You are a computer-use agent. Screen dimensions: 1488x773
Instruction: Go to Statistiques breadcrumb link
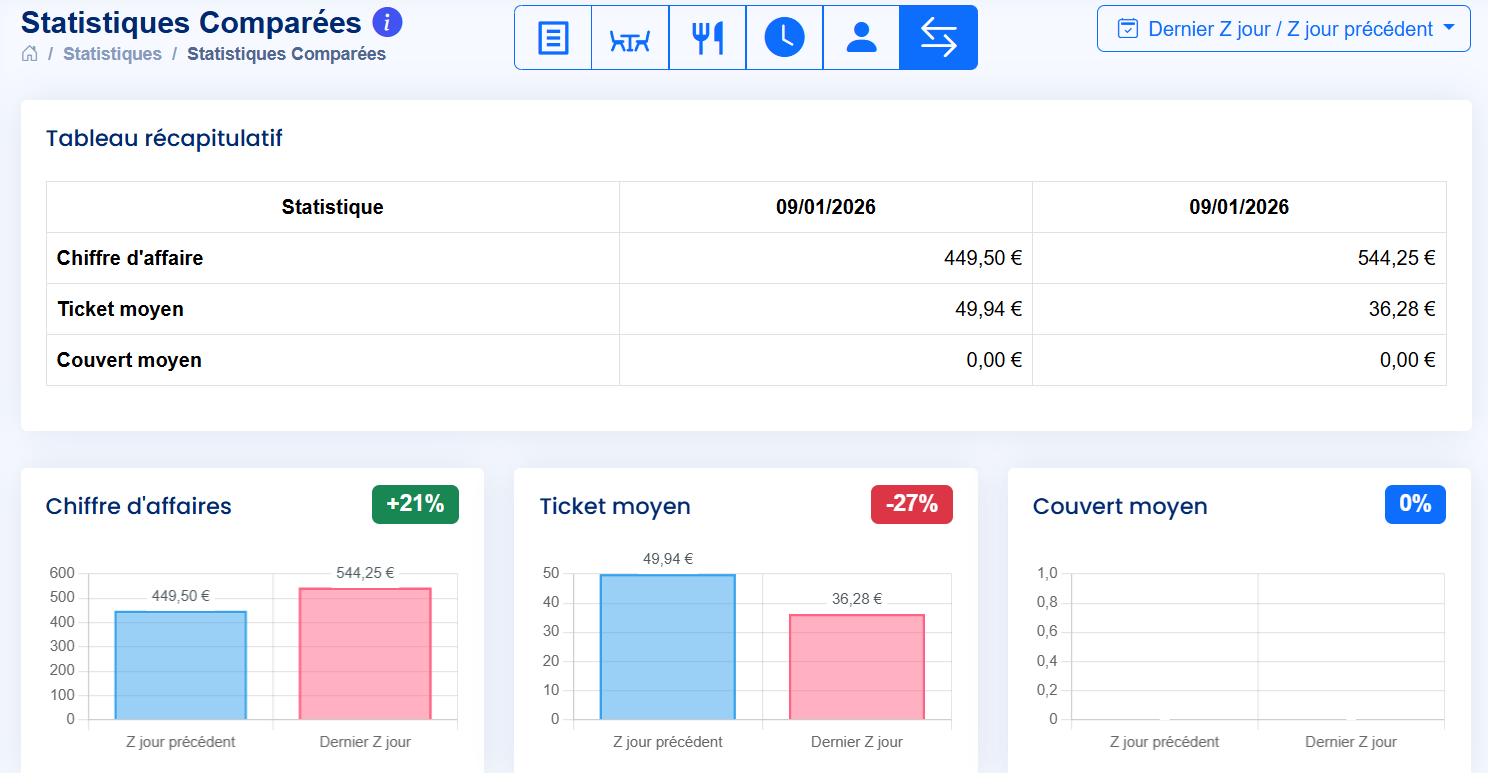(x=112, y=54)
